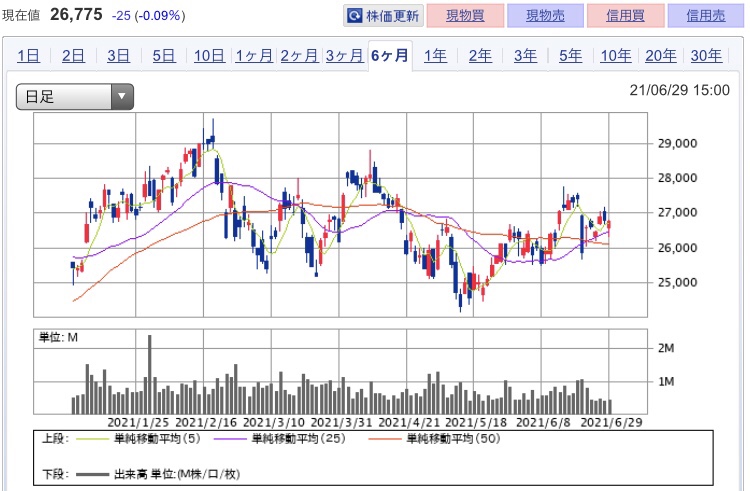View the 30年 chart range
Screen dimensions: 750x491
click(706, 56)
